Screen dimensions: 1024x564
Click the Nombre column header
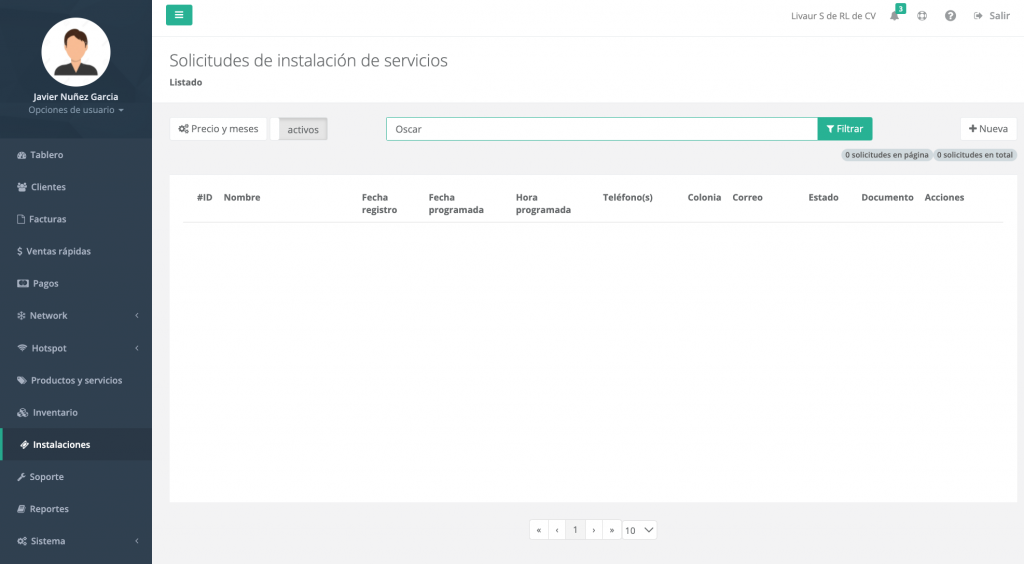tap(242, 197)
